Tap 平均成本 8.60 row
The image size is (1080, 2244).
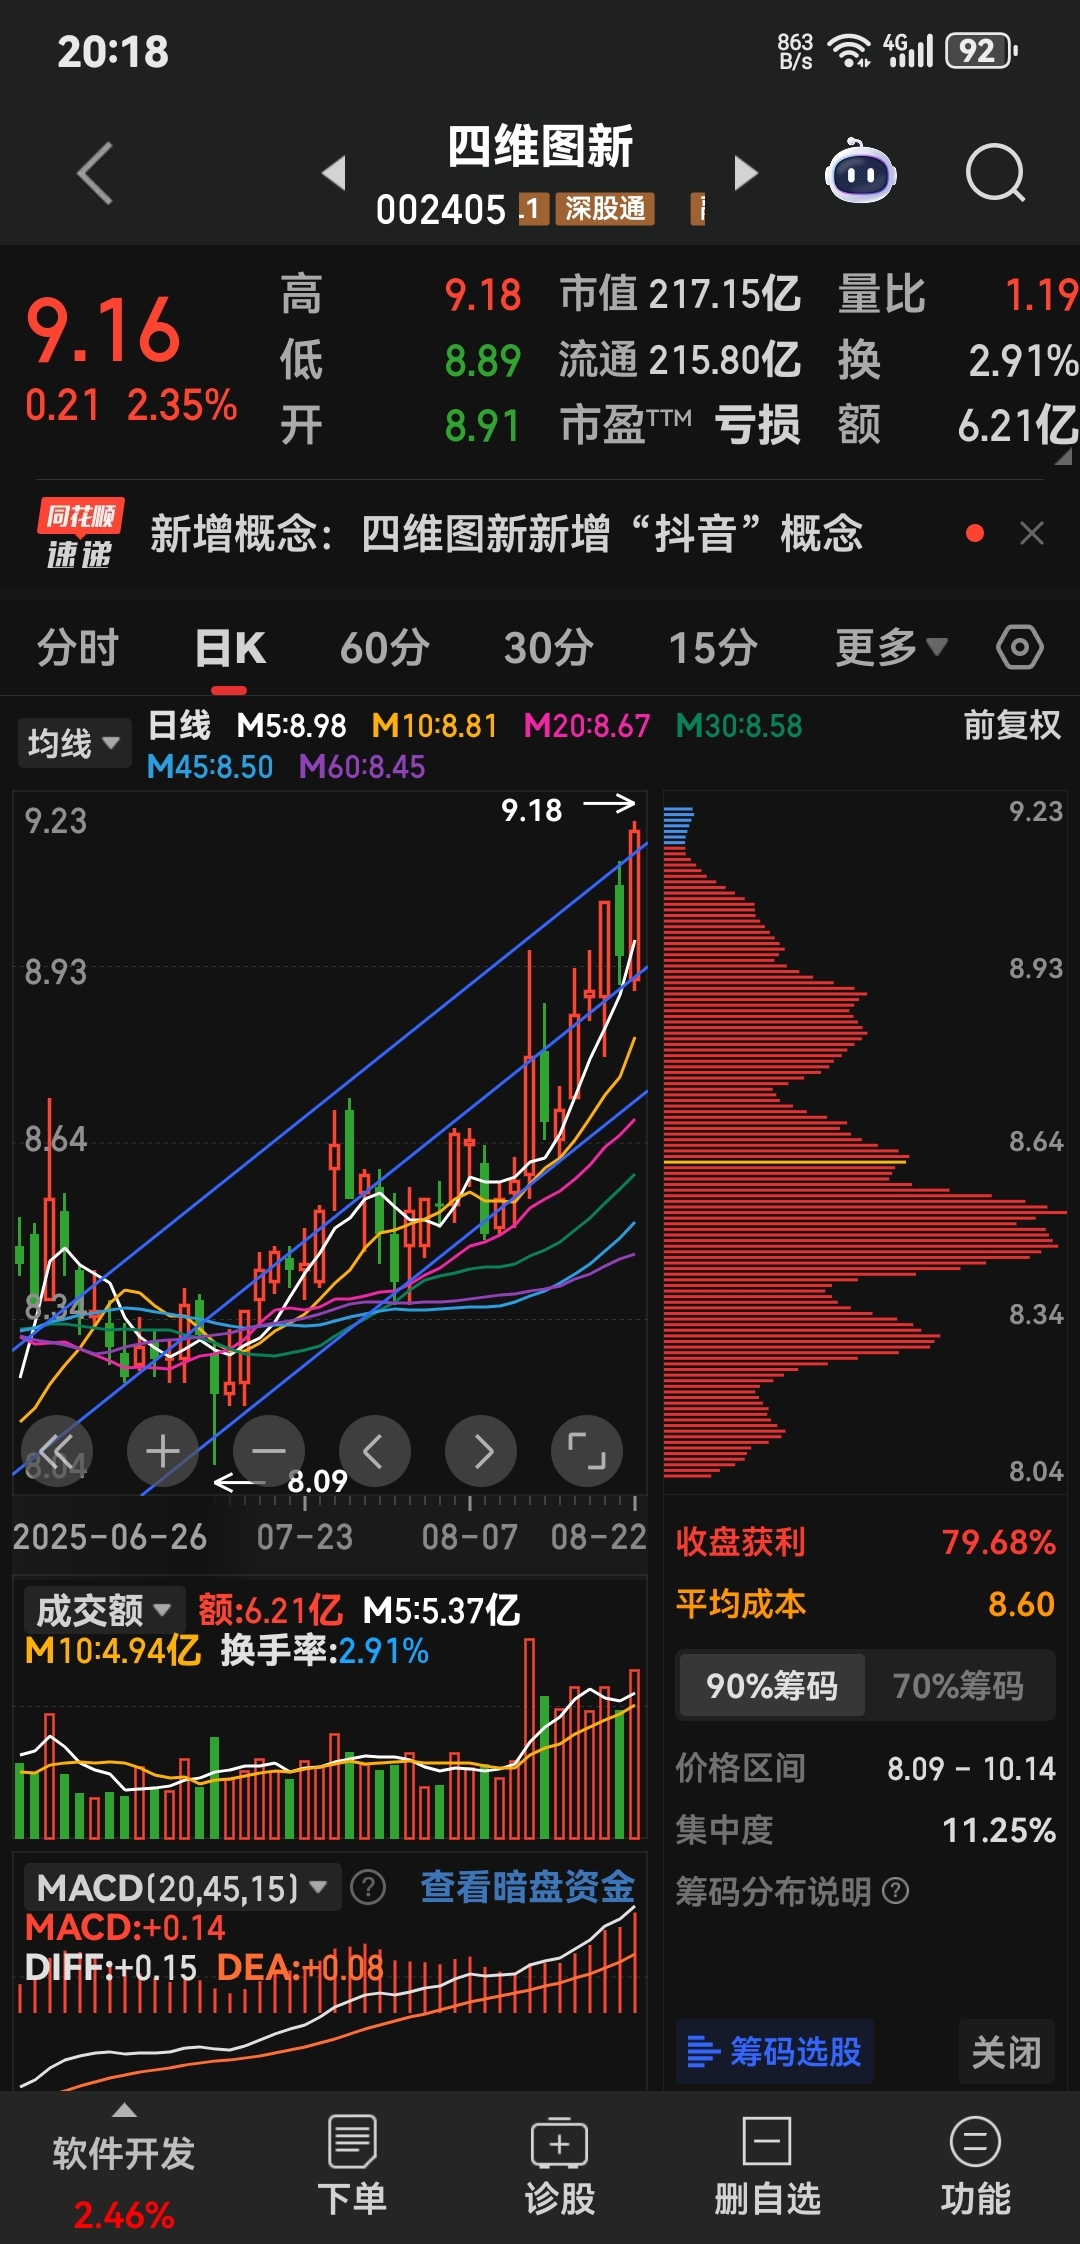(x=866, y=1604)
